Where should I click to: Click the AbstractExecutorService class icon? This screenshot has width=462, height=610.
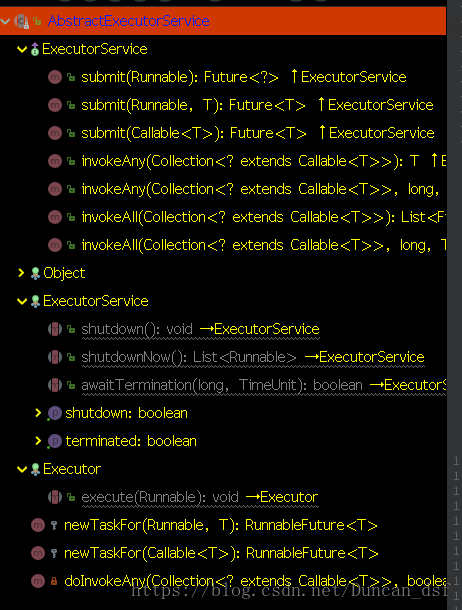coord(22,21)
